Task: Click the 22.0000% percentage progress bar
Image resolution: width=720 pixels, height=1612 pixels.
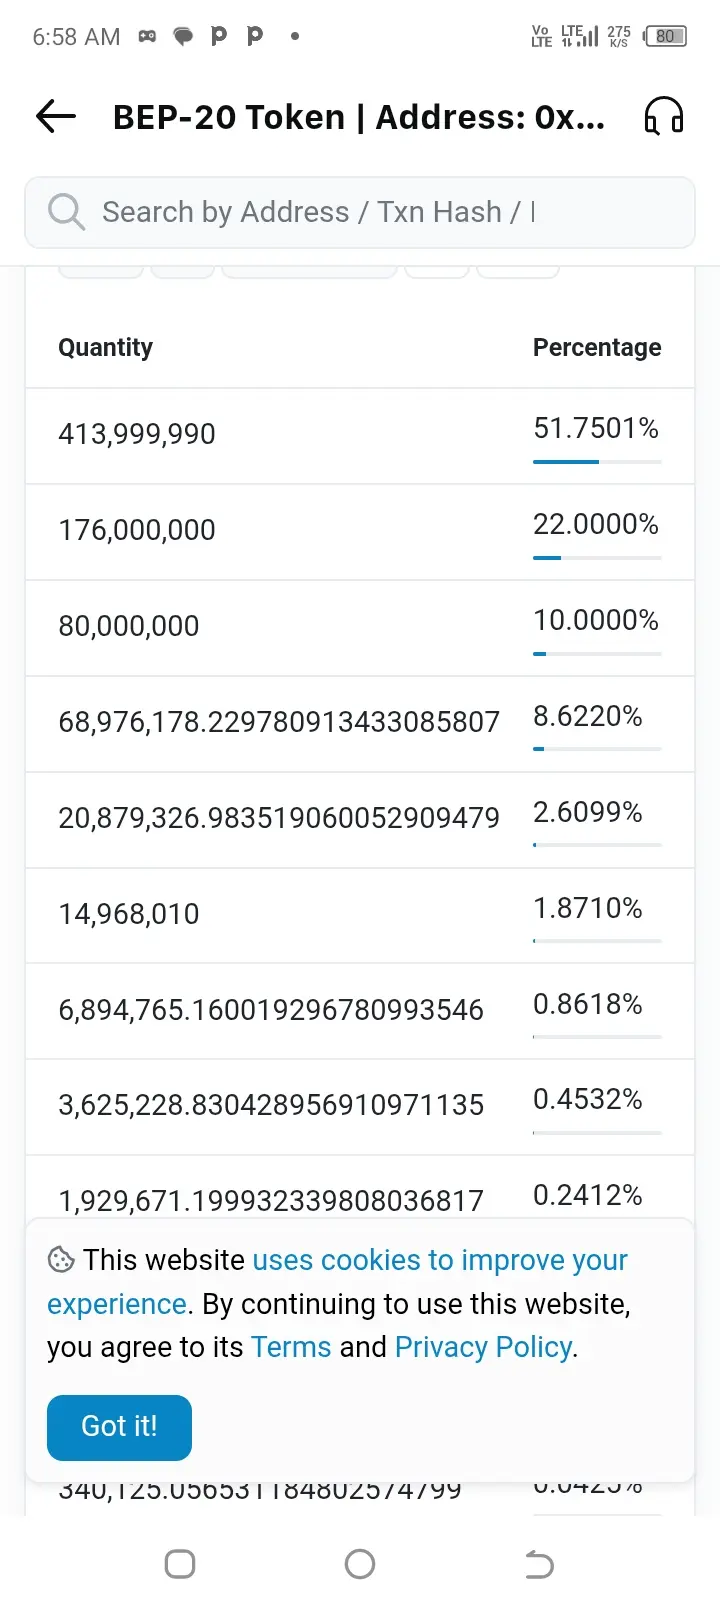Action: click(x=597, y=558)
